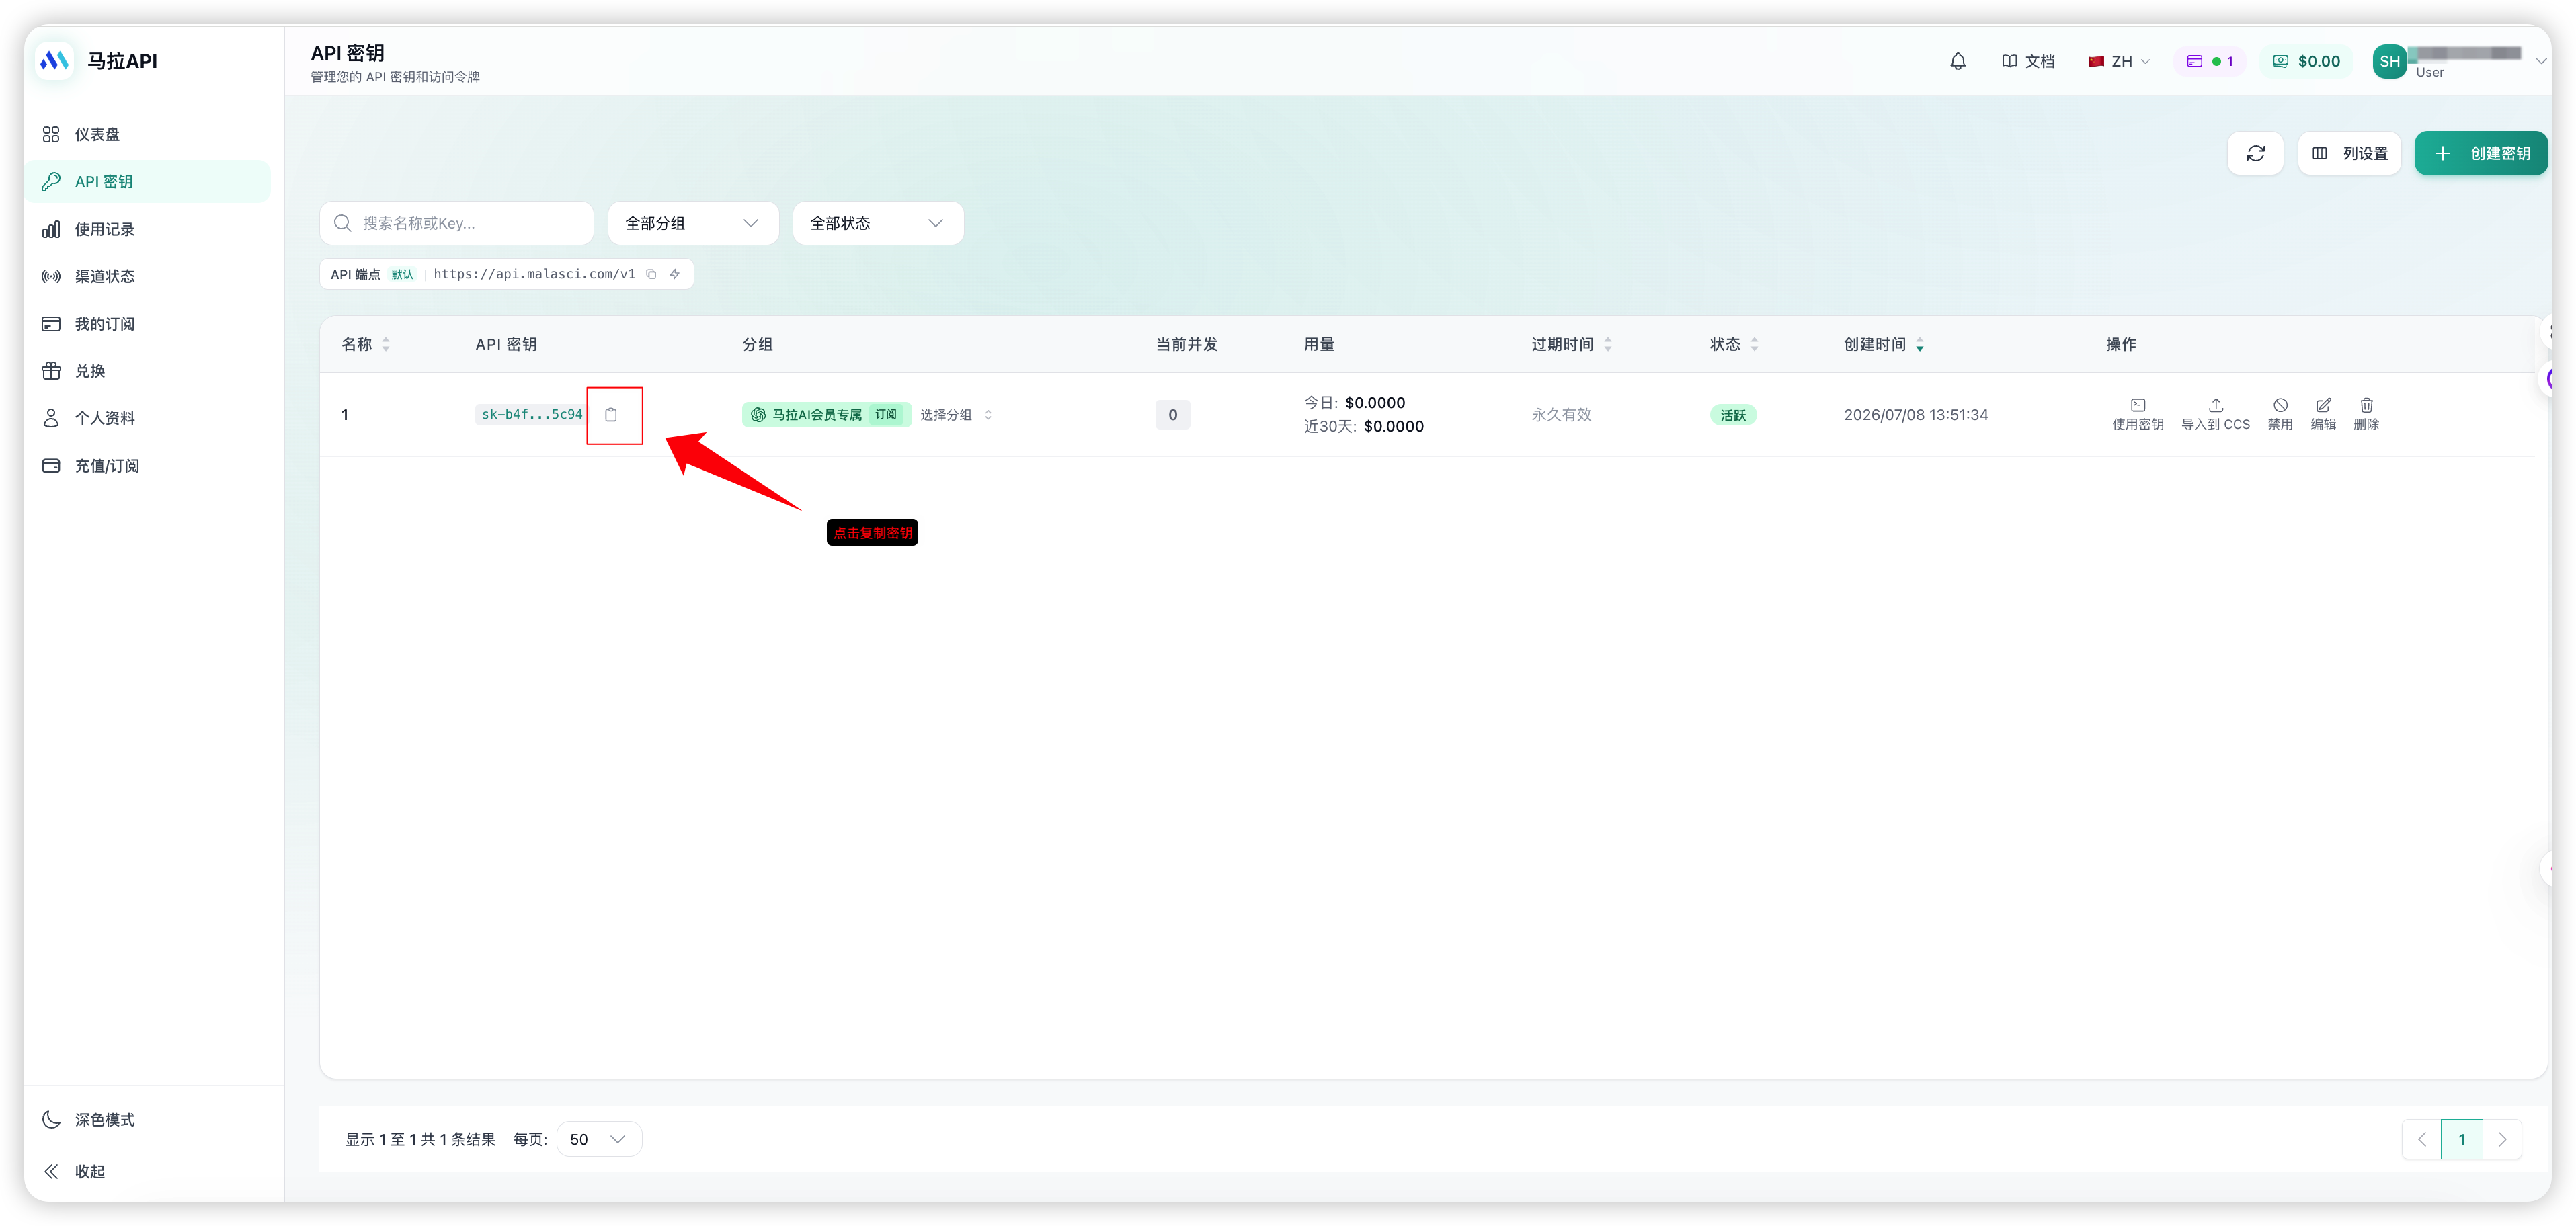2576x1226 pixels.
Task: Open notifications bell icon
Action: point(1958,61)
